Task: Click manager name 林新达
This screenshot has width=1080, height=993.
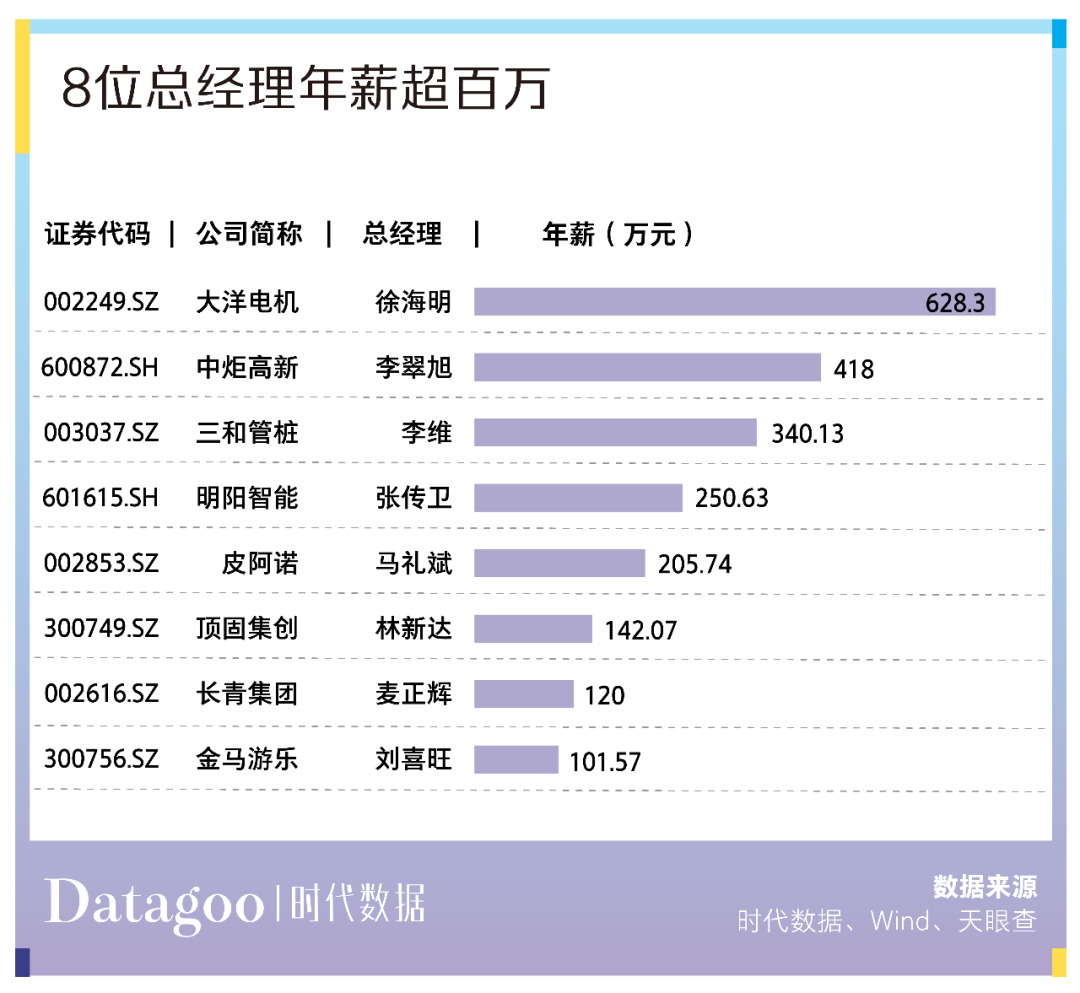Action: pos(413,628)
